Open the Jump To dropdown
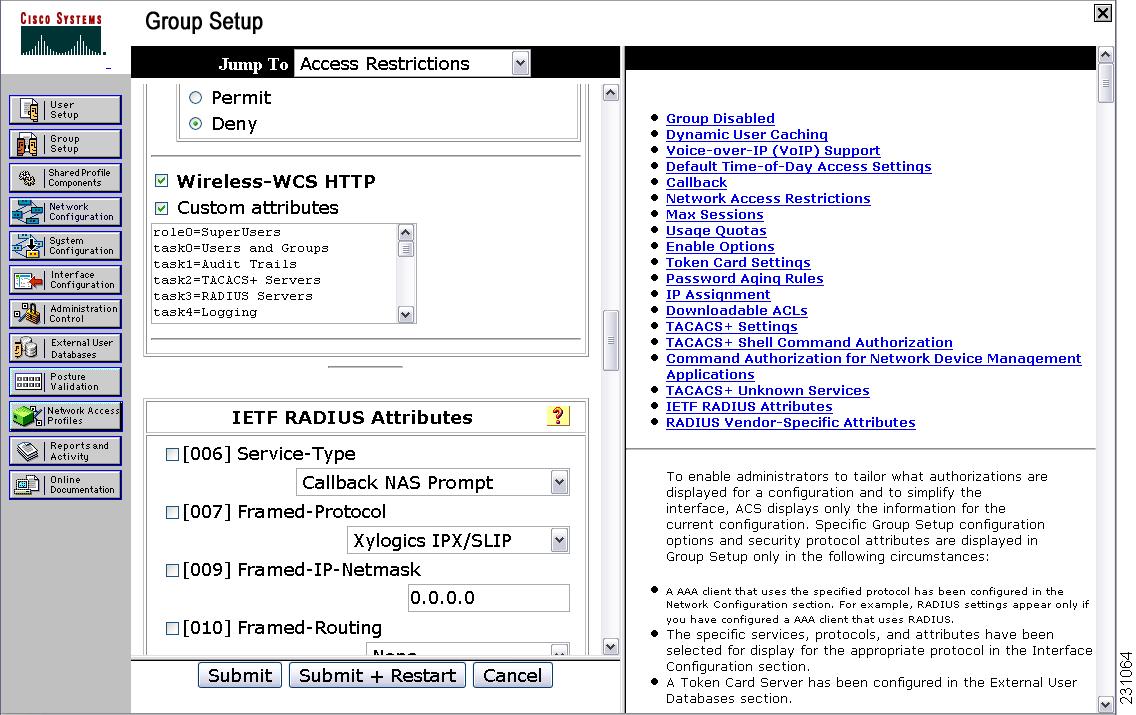This screenshot has height=715, width=1136. point(412,64)
